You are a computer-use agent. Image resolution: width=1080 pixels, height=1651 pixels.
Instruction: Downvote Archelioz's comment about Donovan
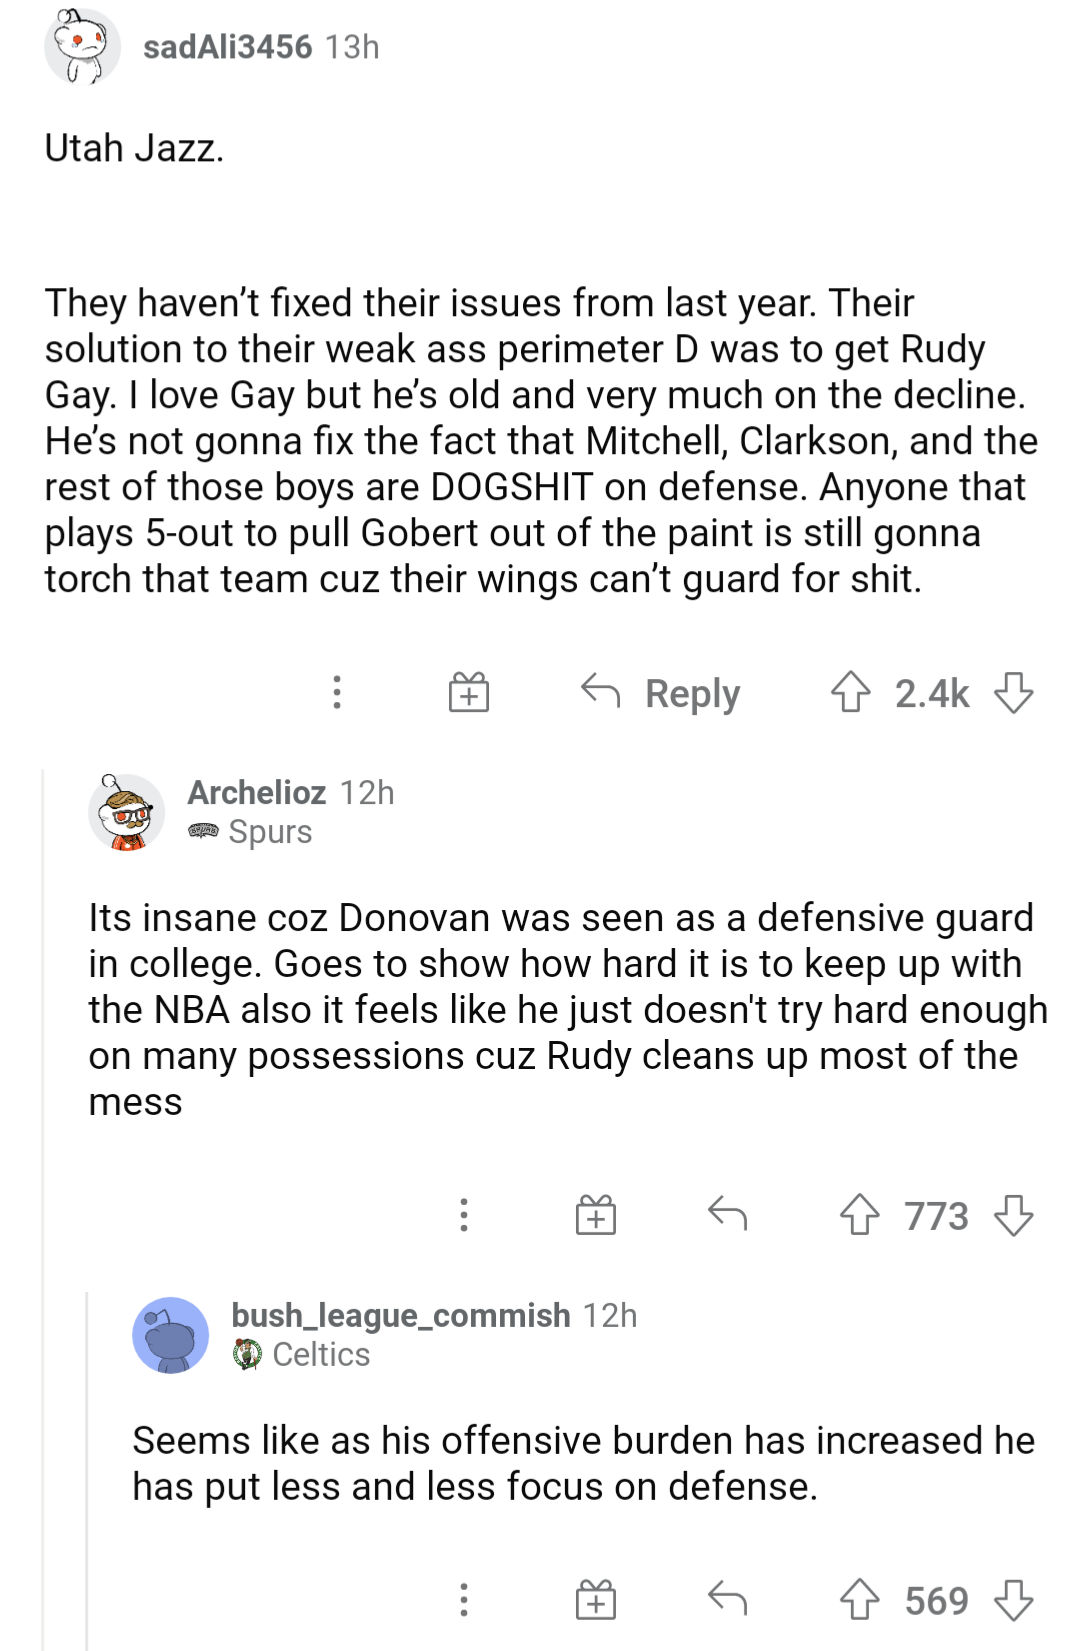click(x=1013, y=1216)
